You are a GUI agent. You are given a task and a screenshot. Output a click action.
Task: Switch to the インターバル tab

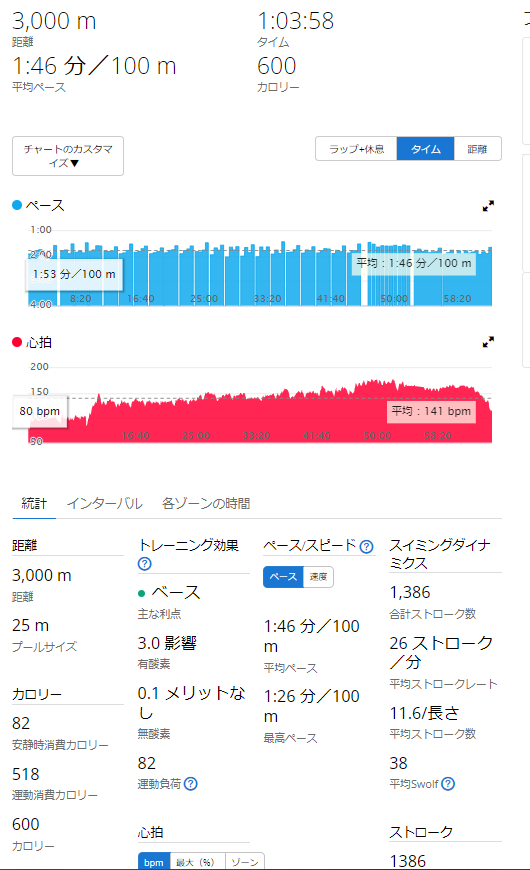click(x=105, y=503)
